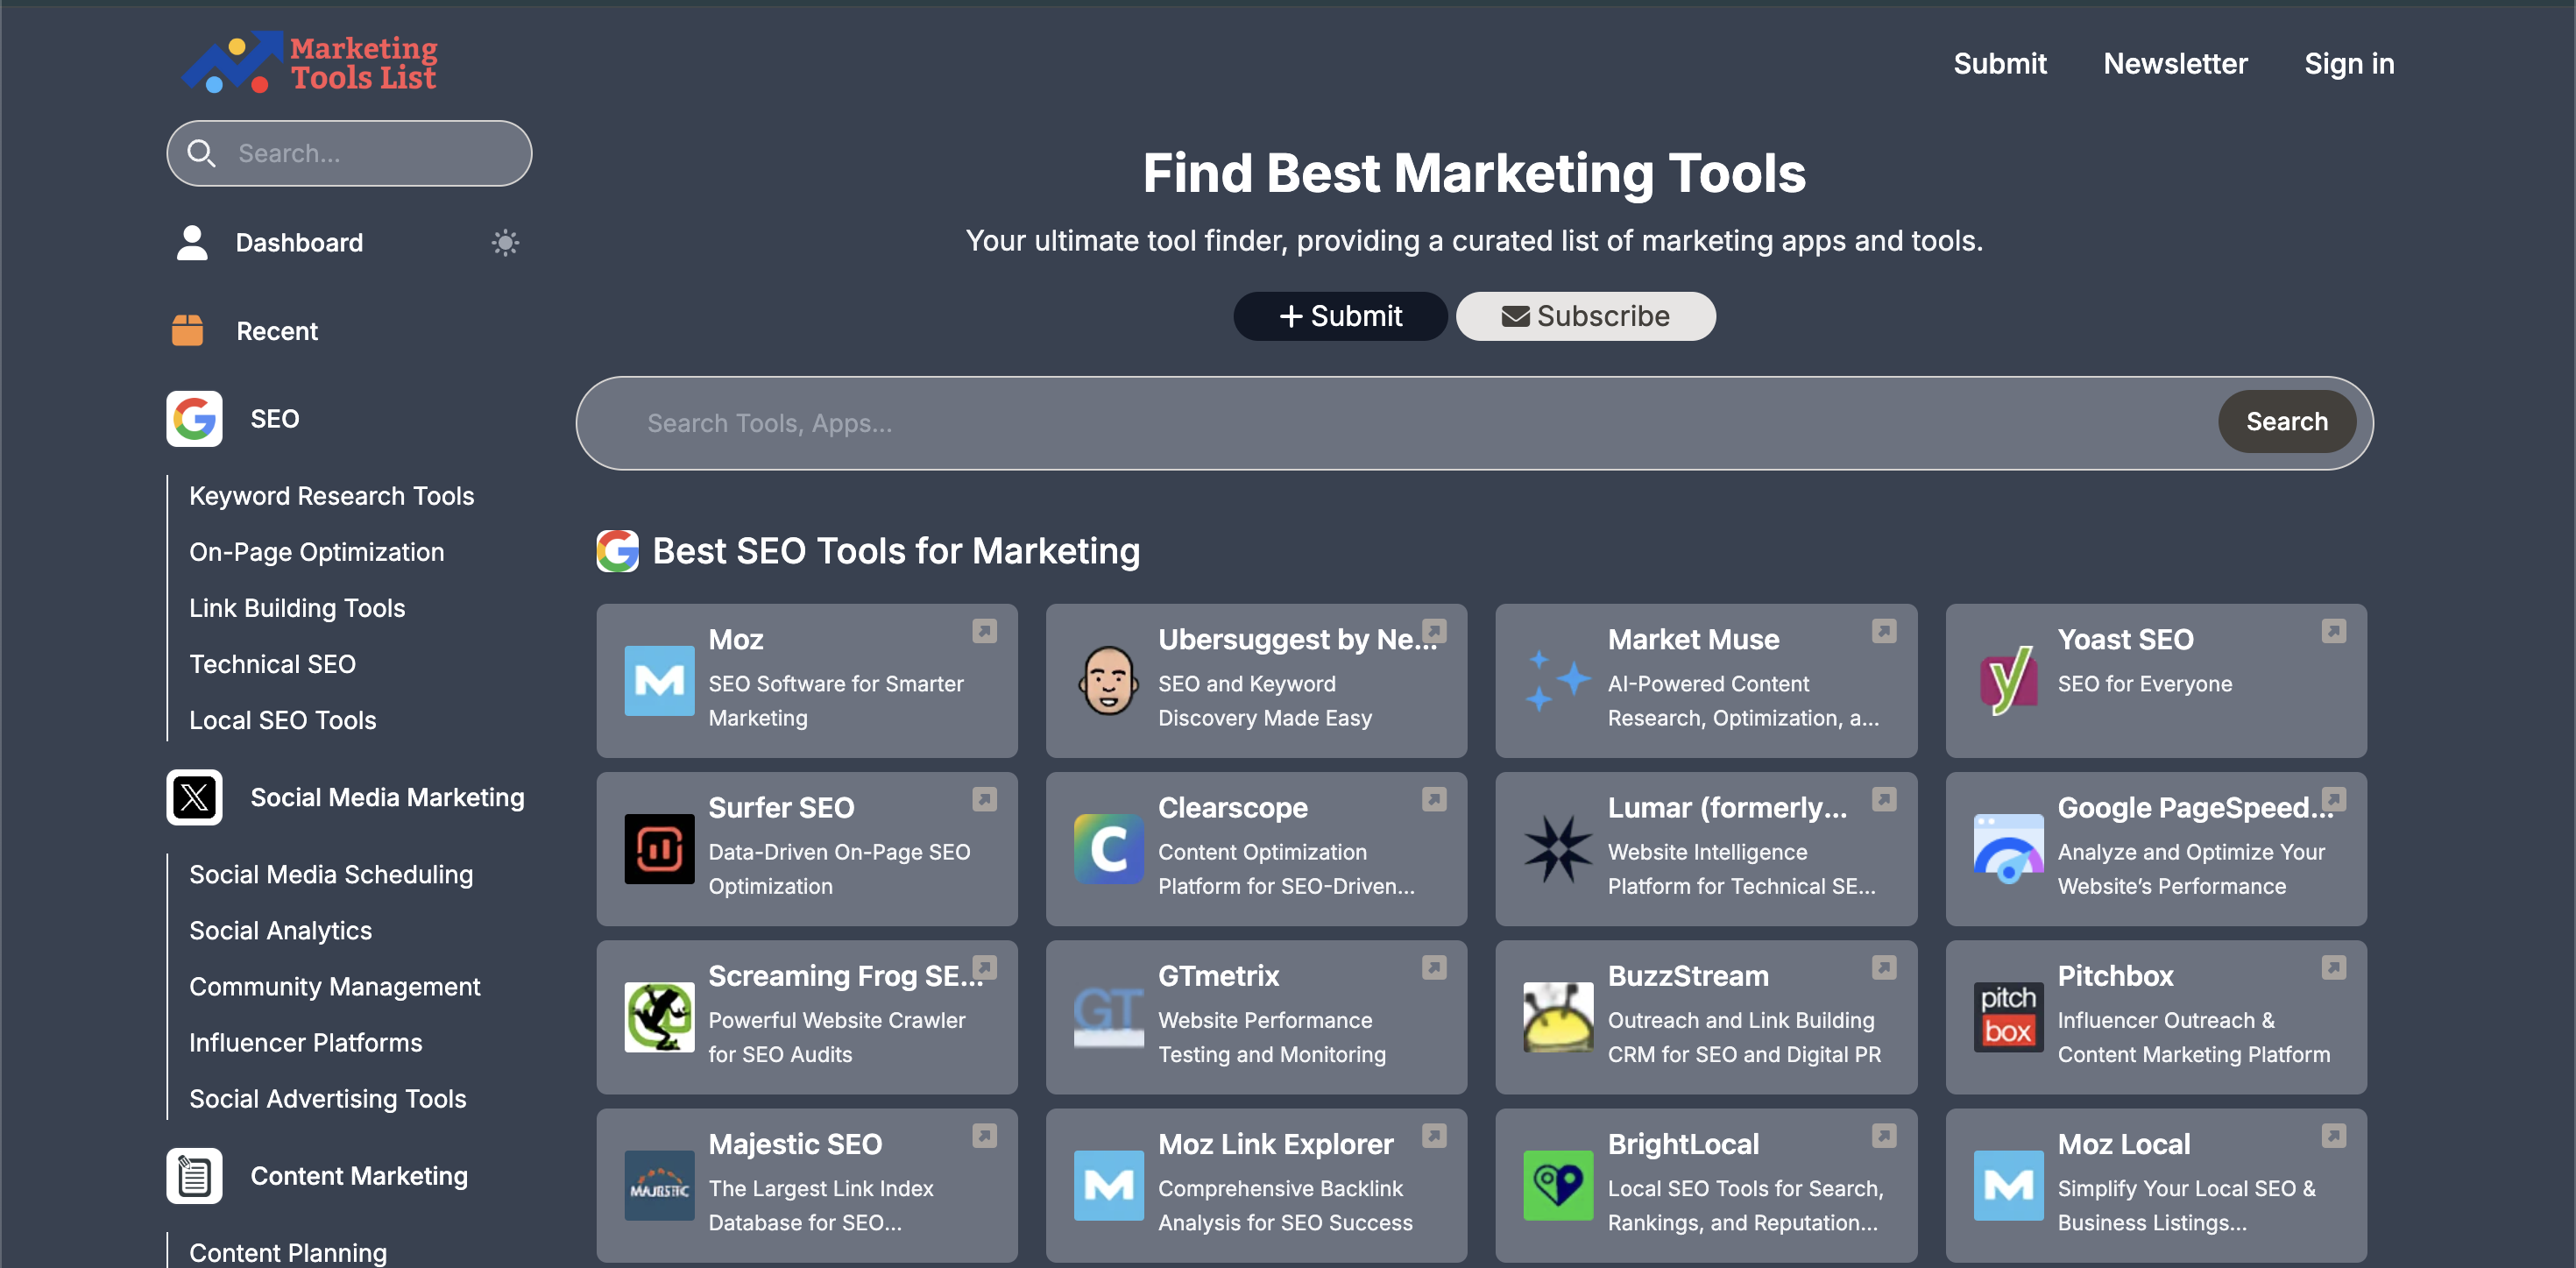Image resolution: width=2576 pixels, height=1268 pixels.
Task: Click the Lumar star logo icon
Action: tap(1558, 849)
